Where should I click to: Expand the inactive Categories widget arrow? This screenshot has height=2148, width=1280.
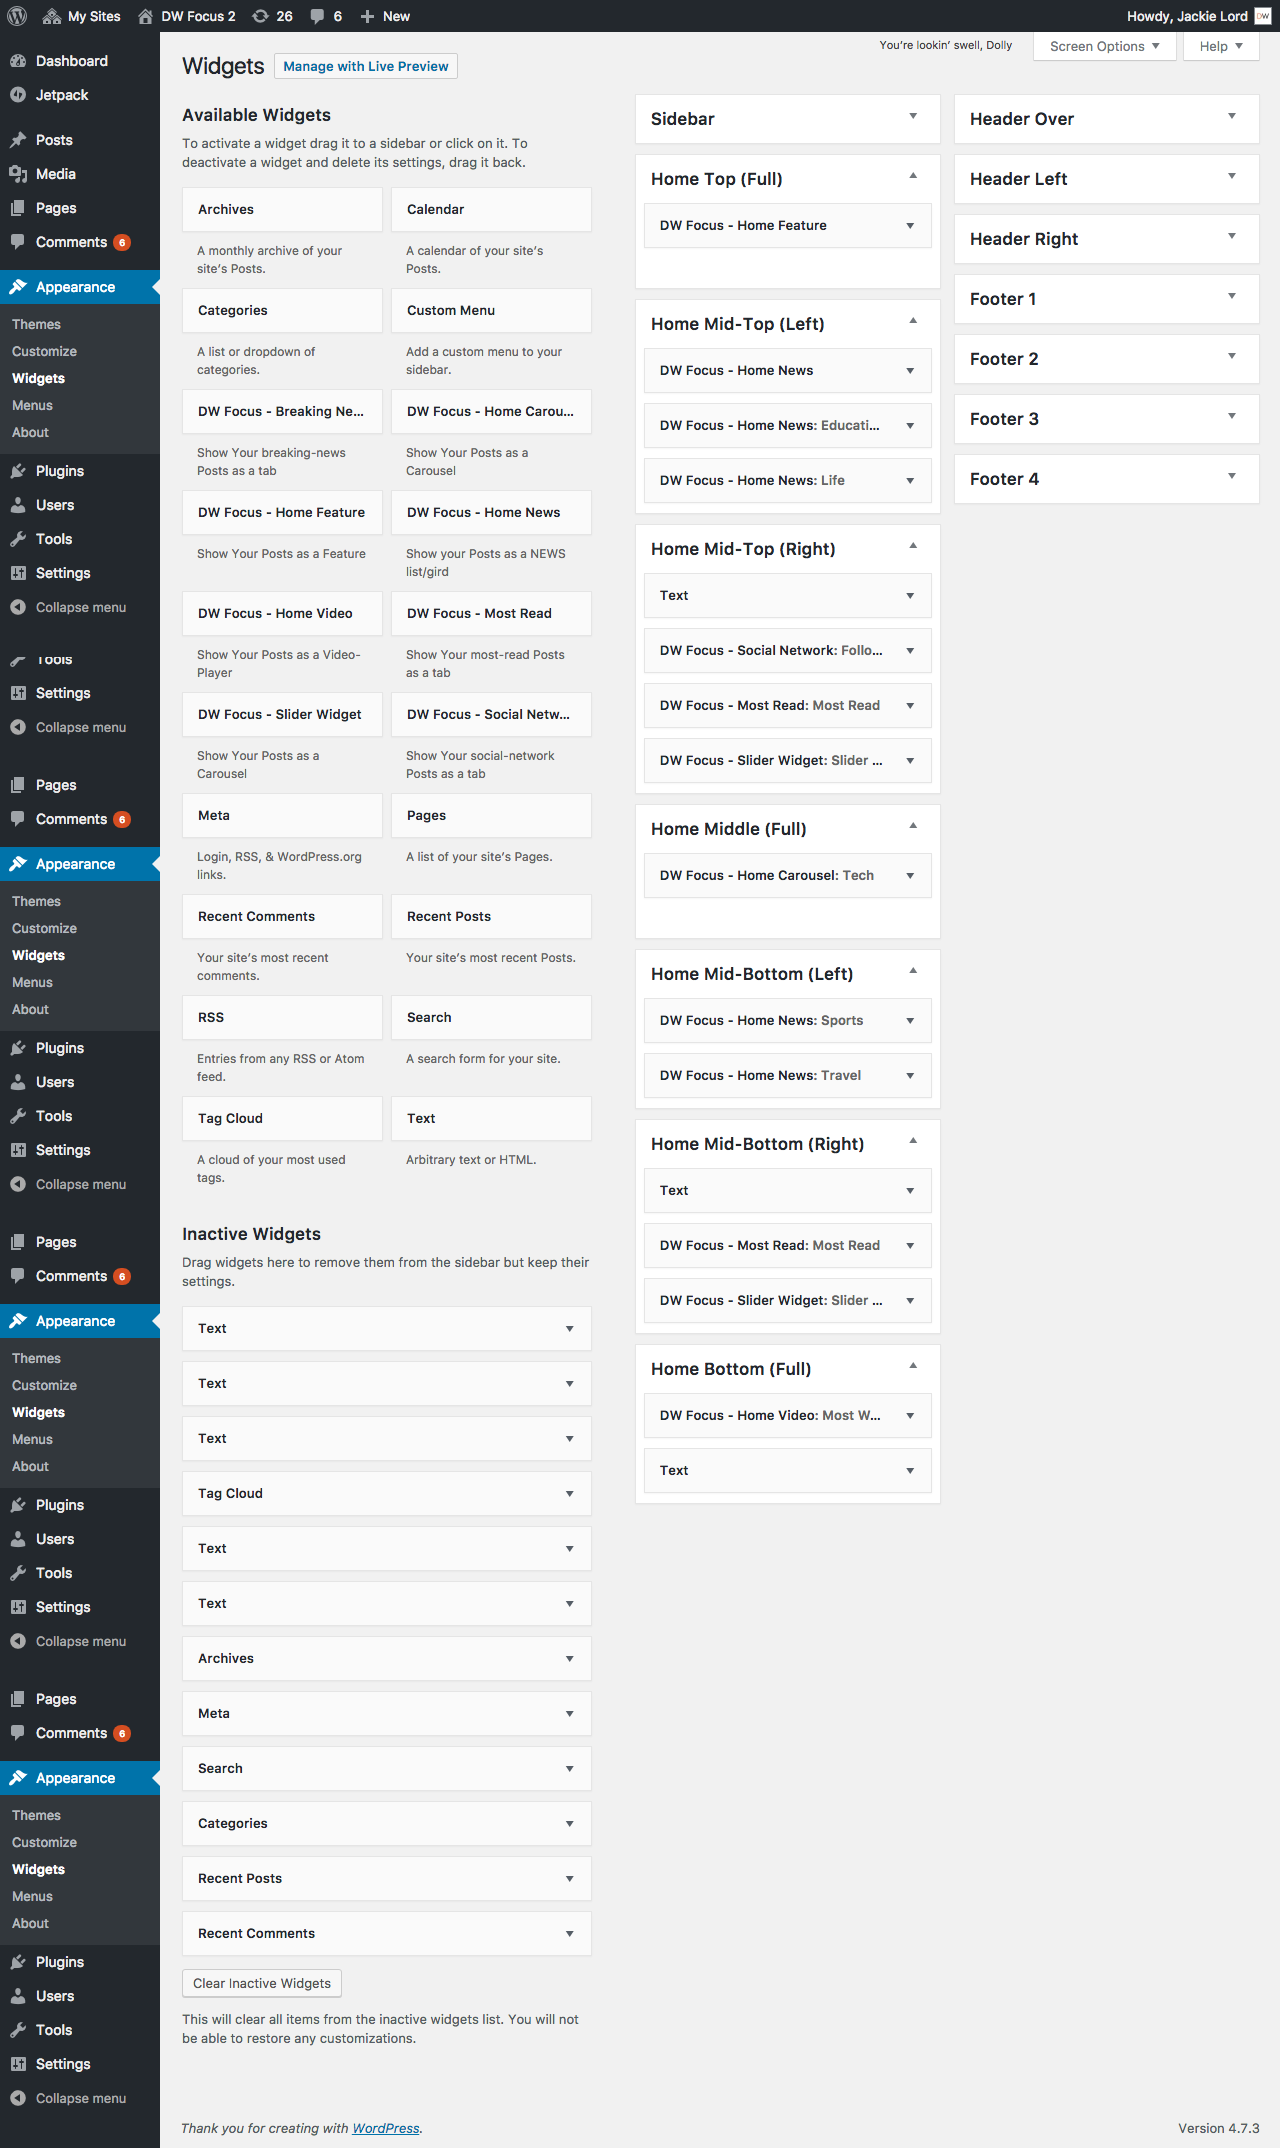click(x=570, y=1824)
